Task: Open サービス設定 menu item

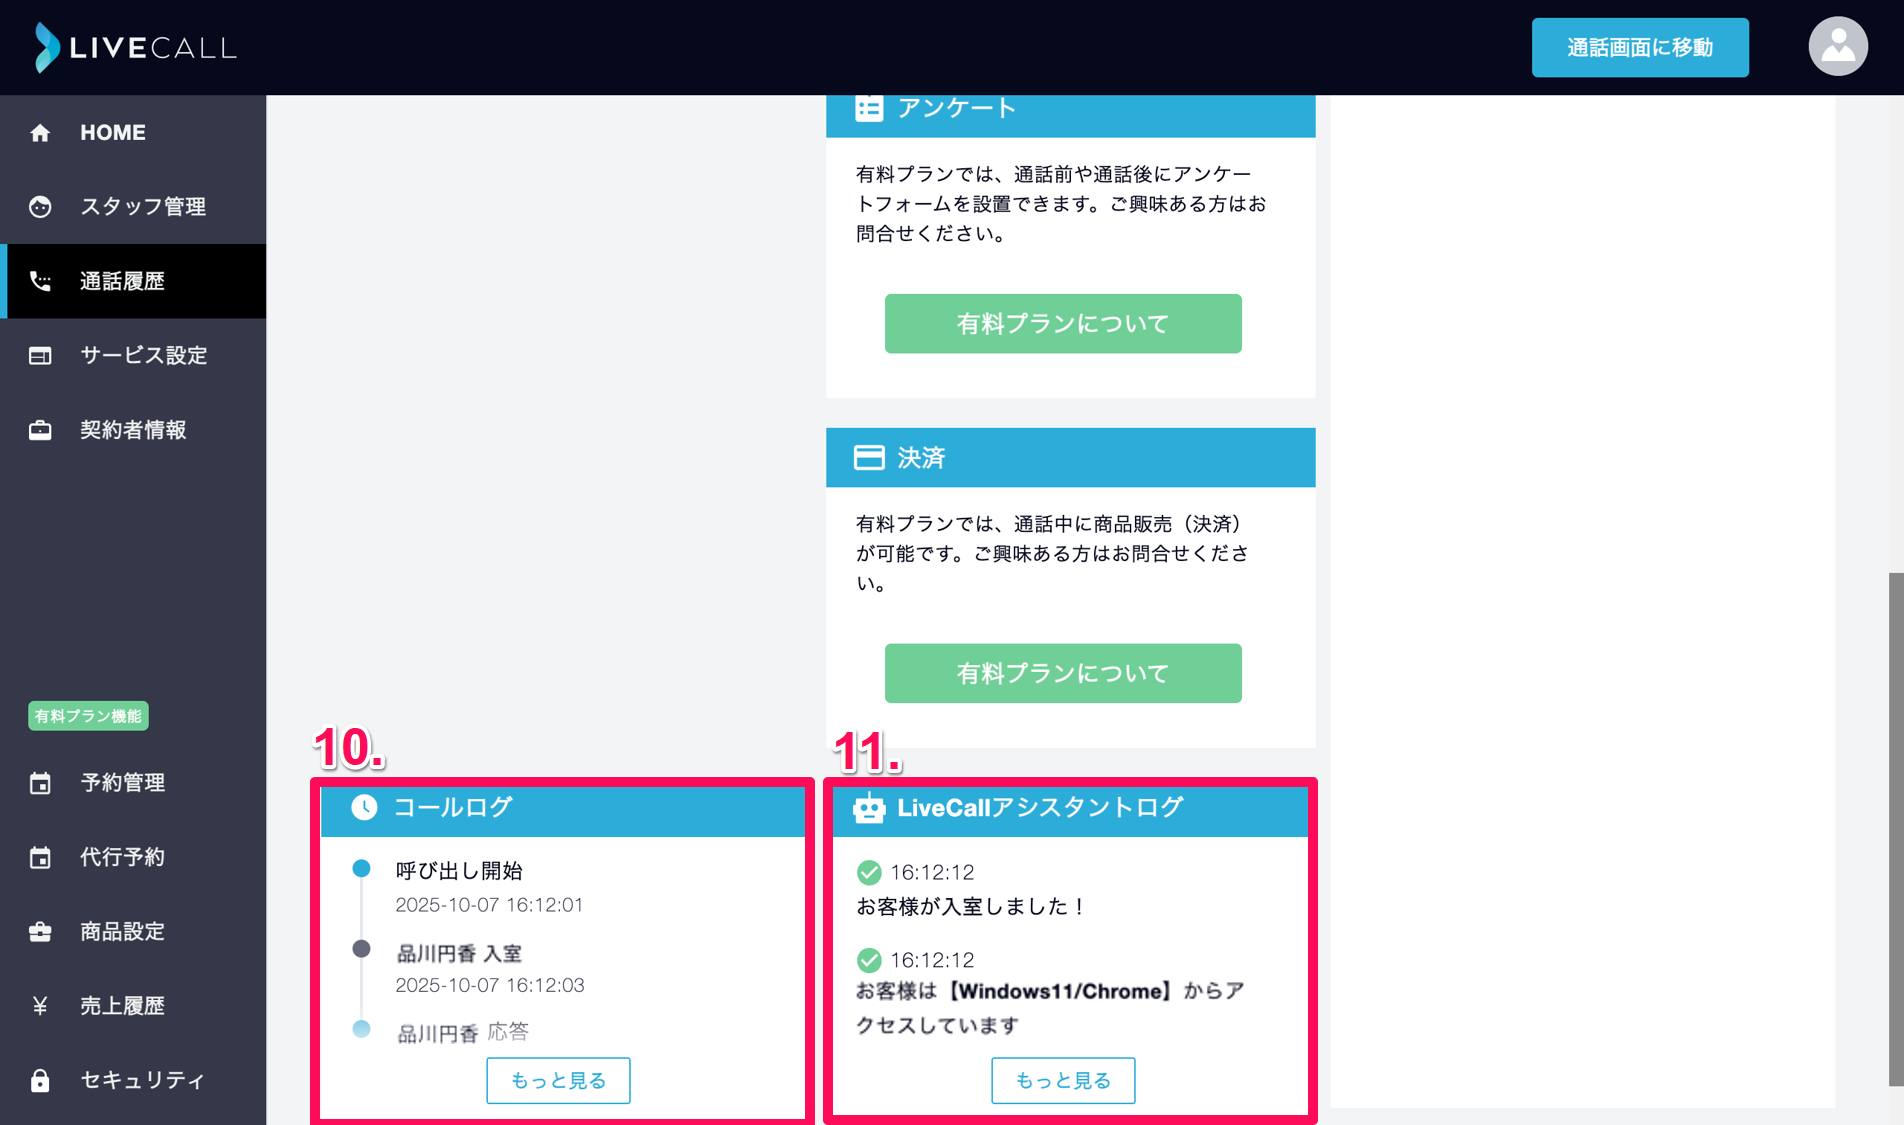Action: pyautogui.click(x=133, y=356)
